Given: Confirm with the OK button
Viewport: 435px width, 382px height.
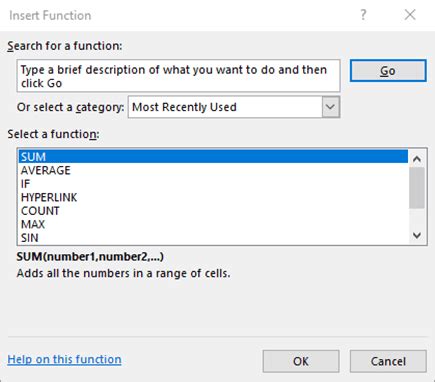Looking at the screenshot, I should click(x=301, y=361).
